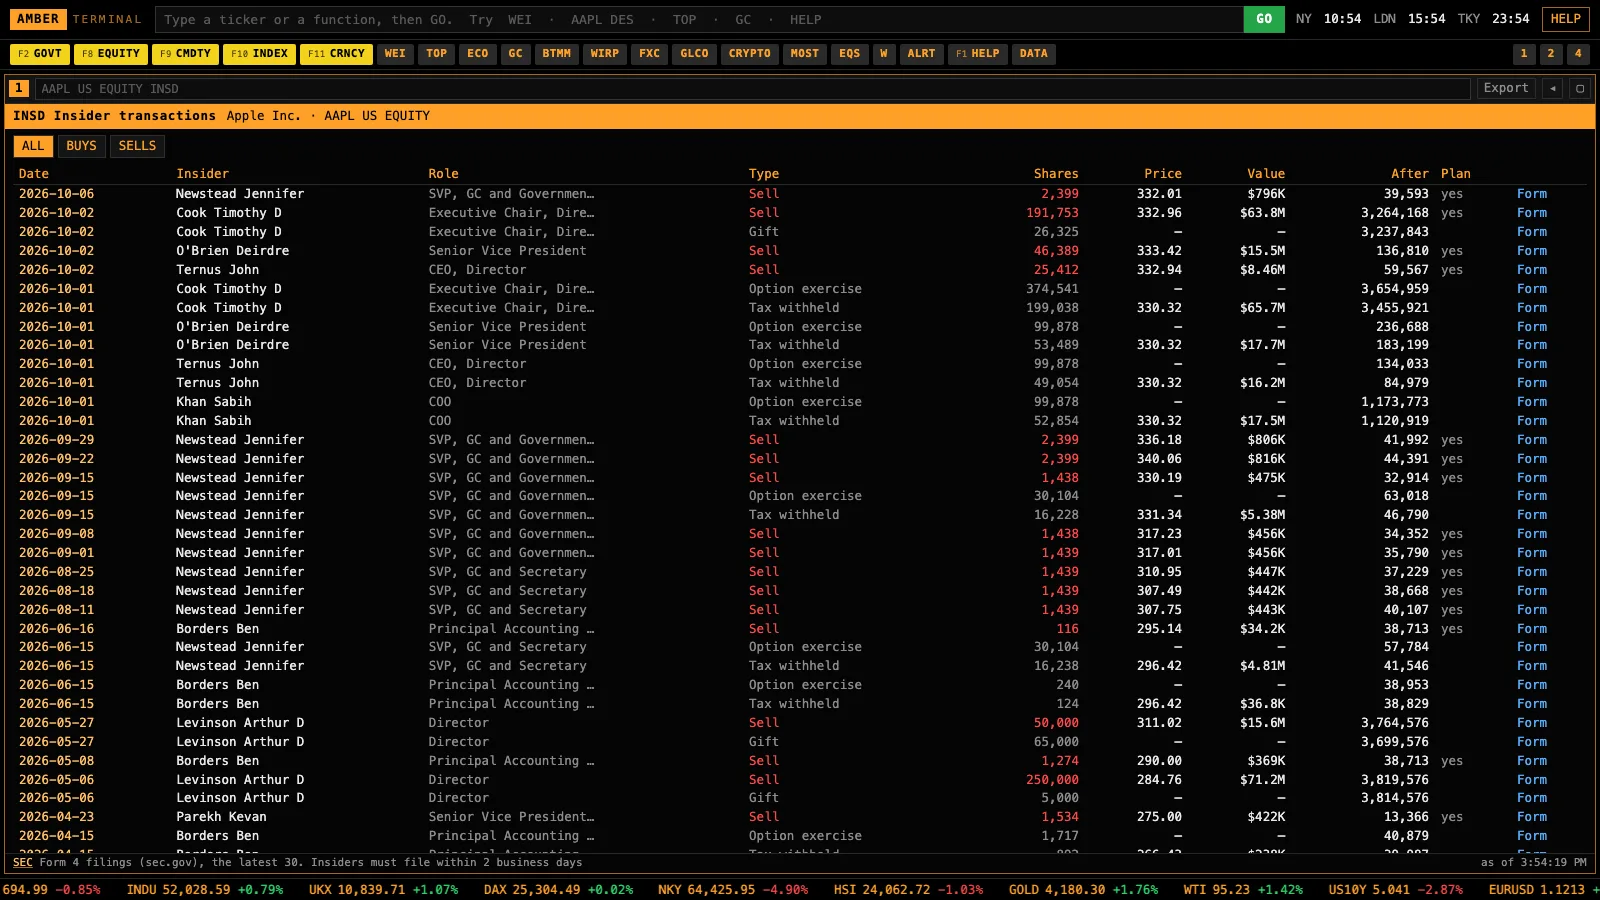Open the DATA function shortcut

(x=1034, y=54)
